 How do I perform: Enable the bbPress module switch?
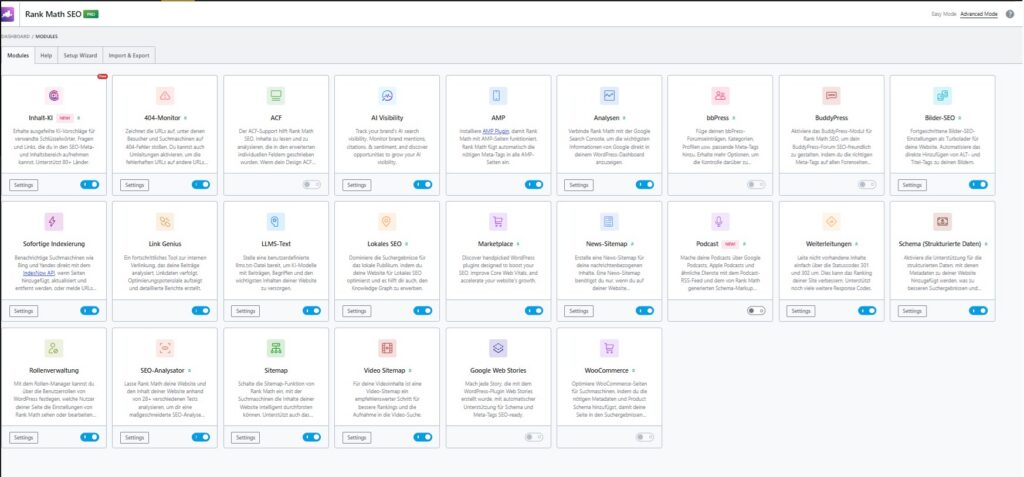tap(756, 185)
